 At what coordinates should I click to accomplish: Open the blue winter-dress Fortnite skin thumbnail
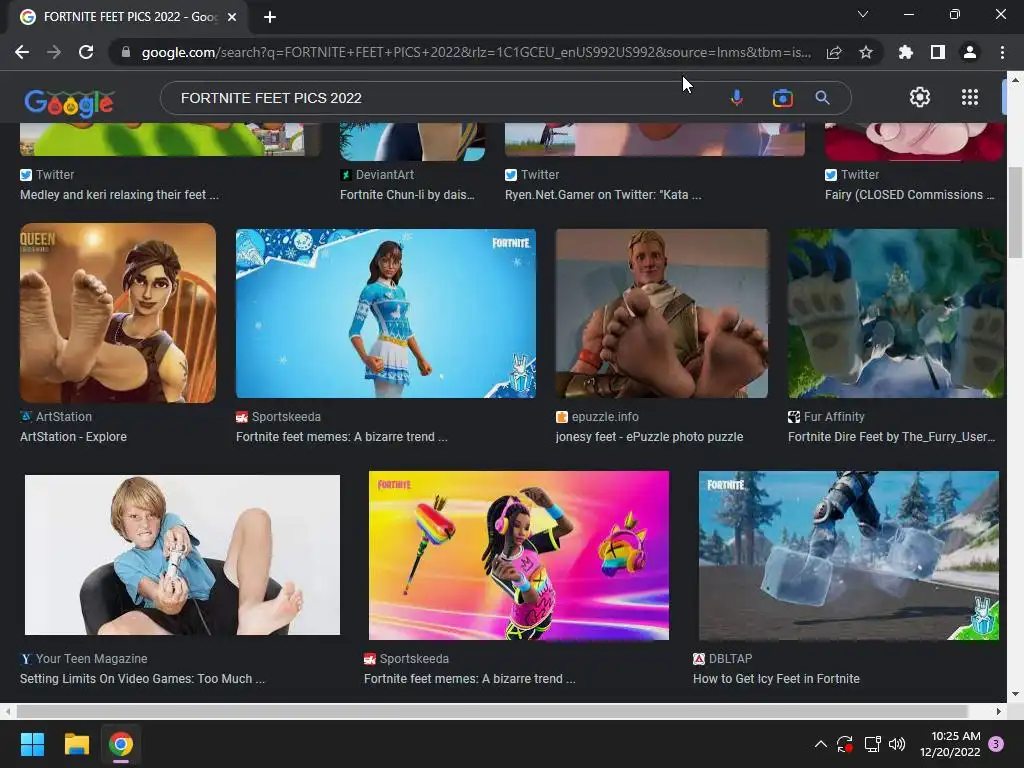pos(385,313)
